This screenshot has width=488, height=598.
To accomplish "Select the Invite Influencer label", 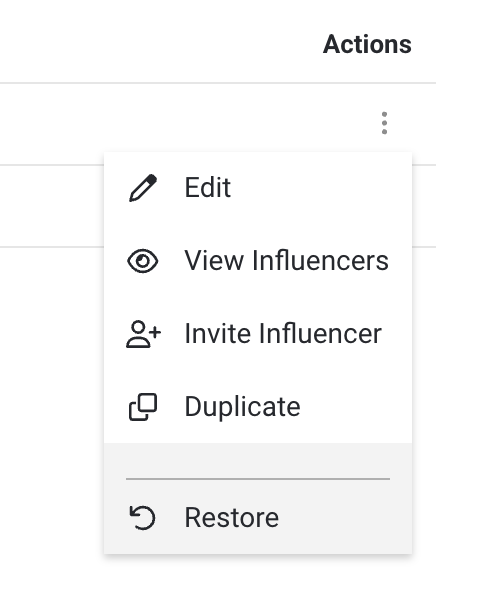I will (x=283, y=334).
